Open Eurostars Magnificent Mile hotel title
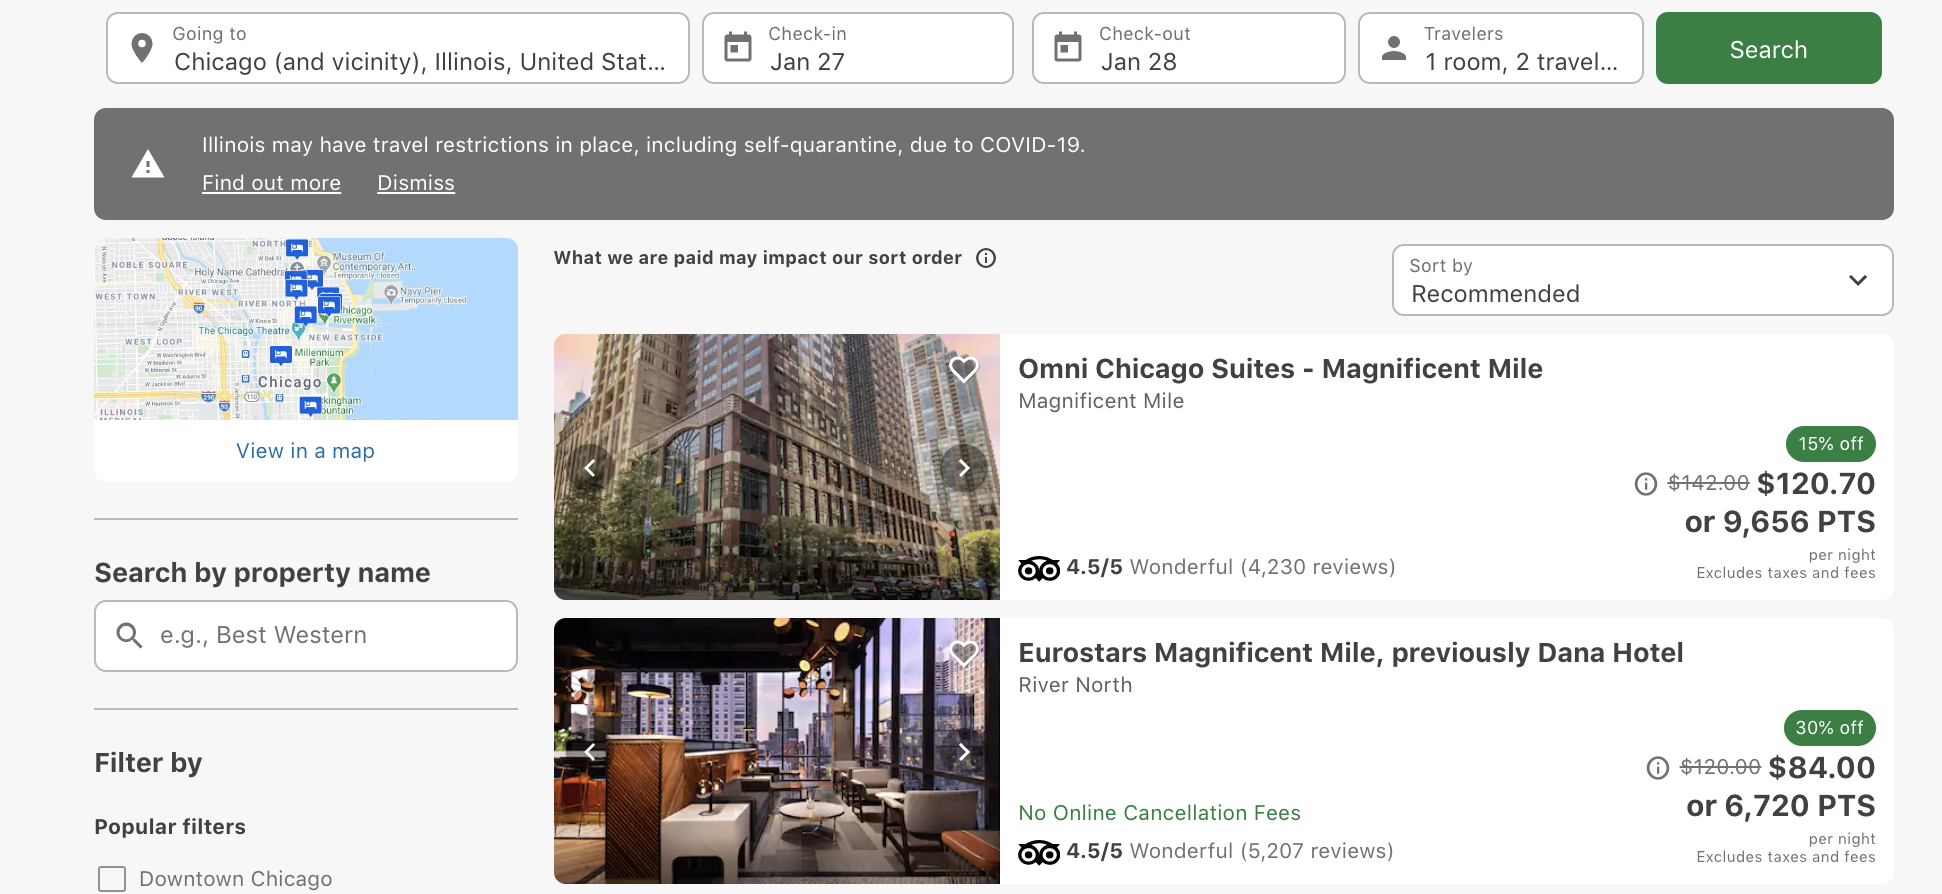 click(1350, 653)
